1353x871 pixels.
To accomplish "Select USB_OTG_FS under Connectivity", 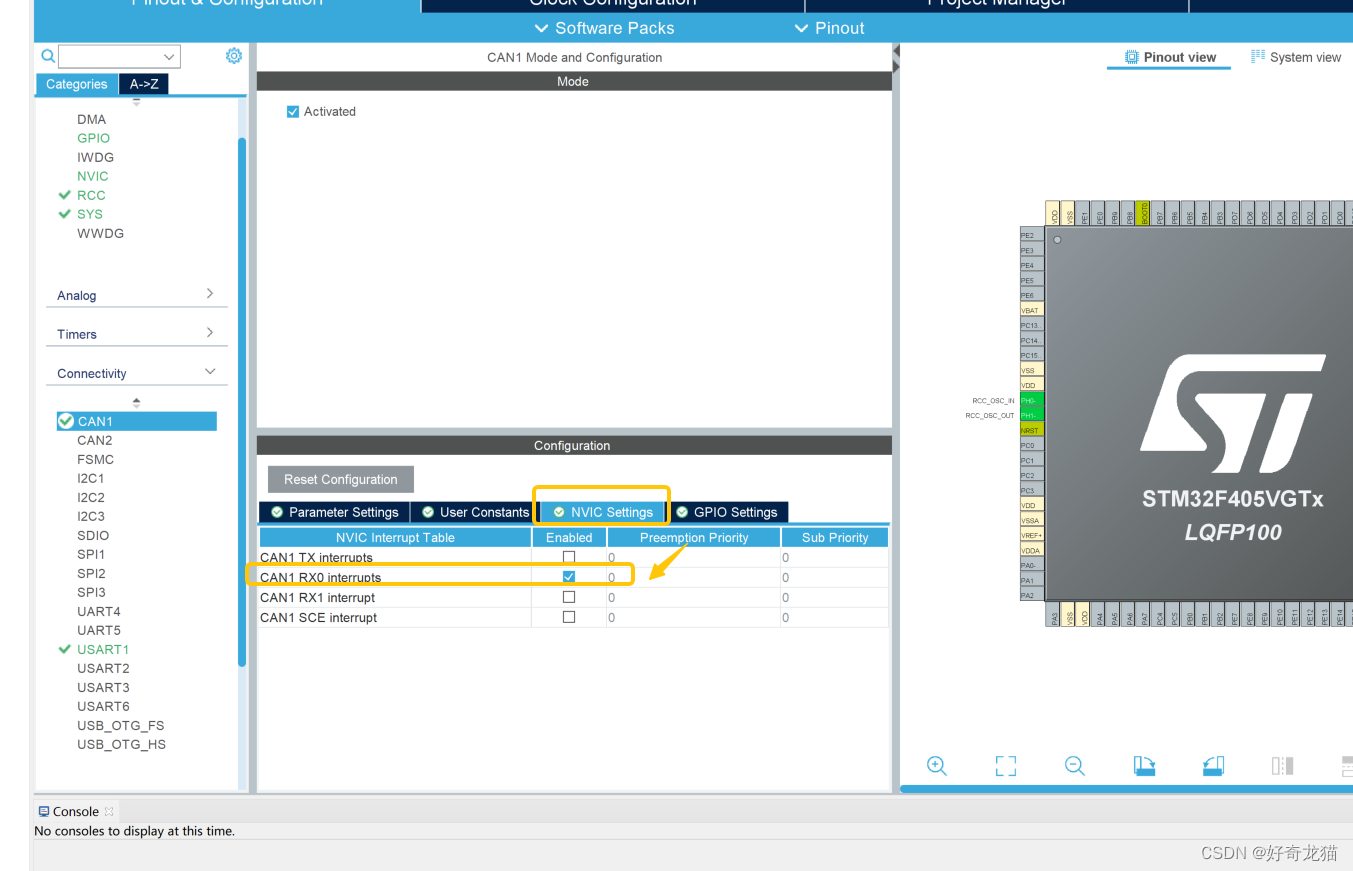I will point(121,725).
